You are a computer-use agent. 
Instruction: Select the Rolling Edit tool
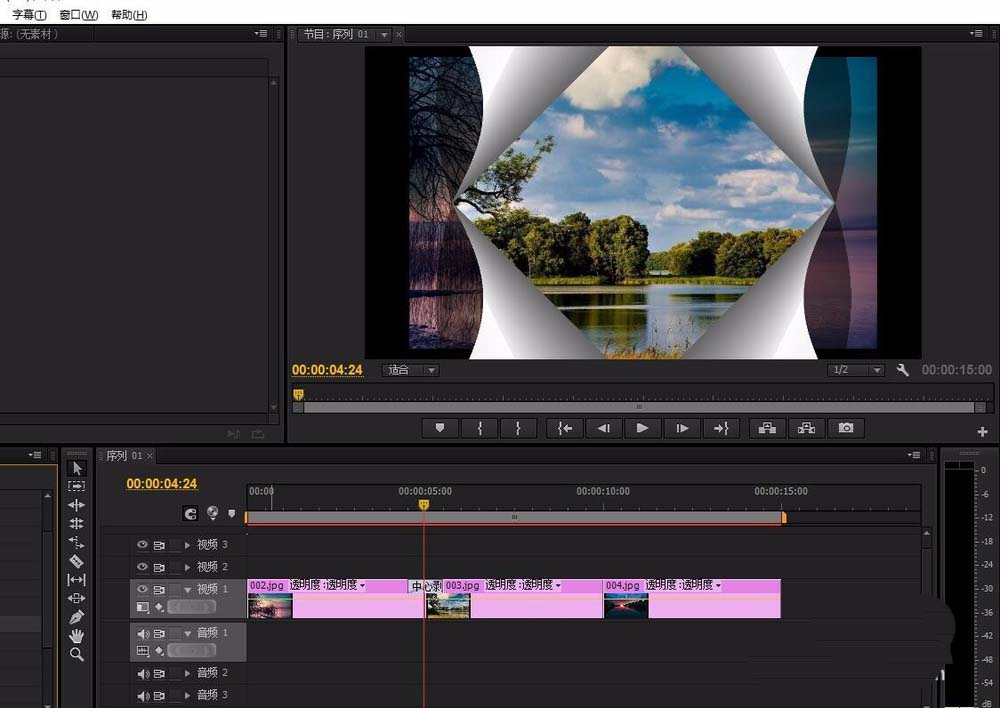[x=77, y=523]
